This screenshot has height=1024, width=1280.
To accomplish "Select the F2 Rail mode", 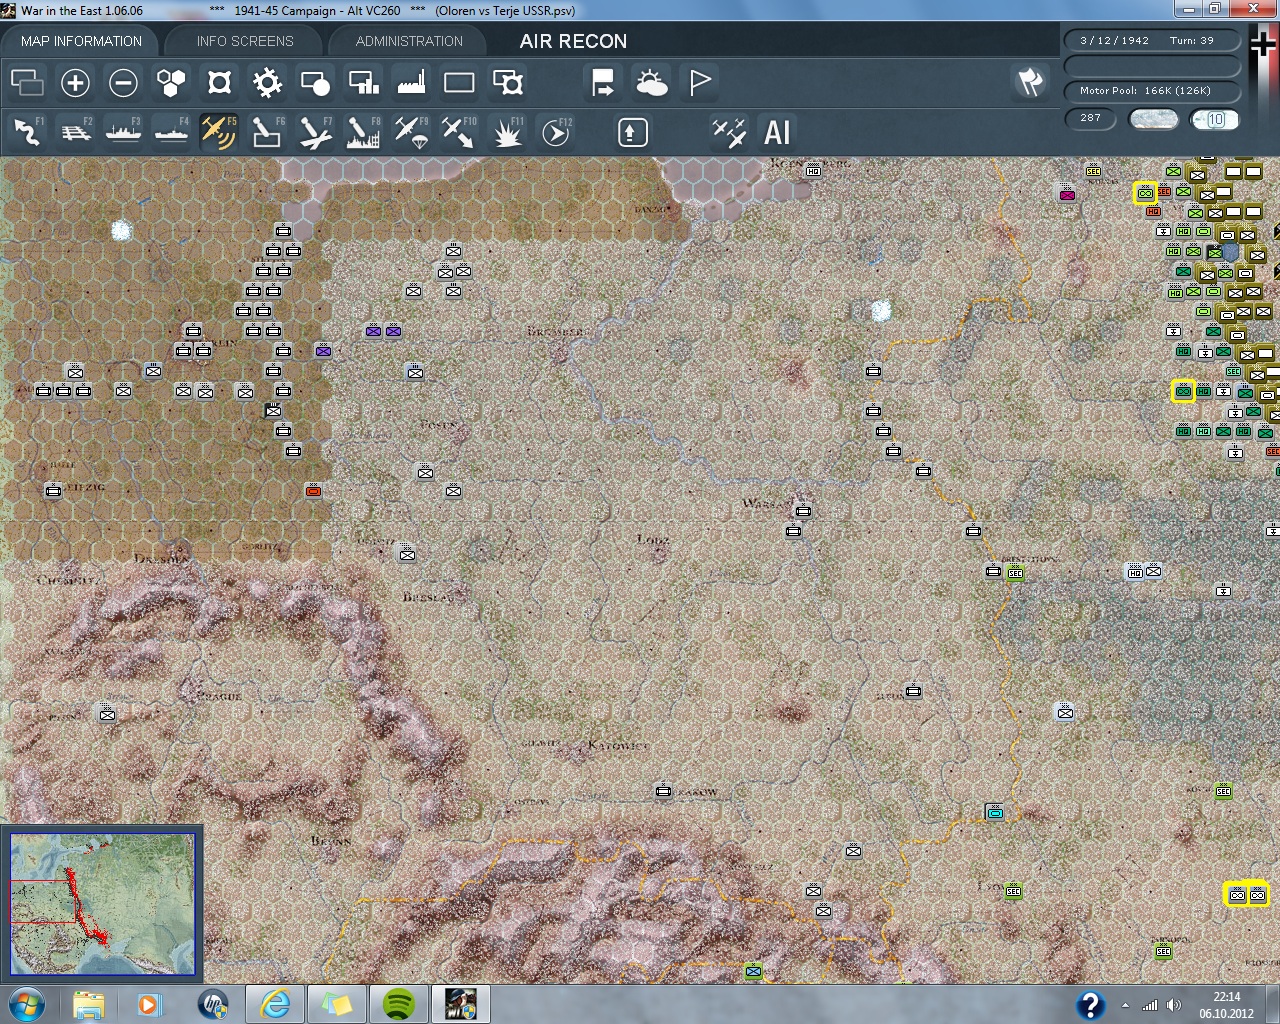I will click(x=76, y=132).
